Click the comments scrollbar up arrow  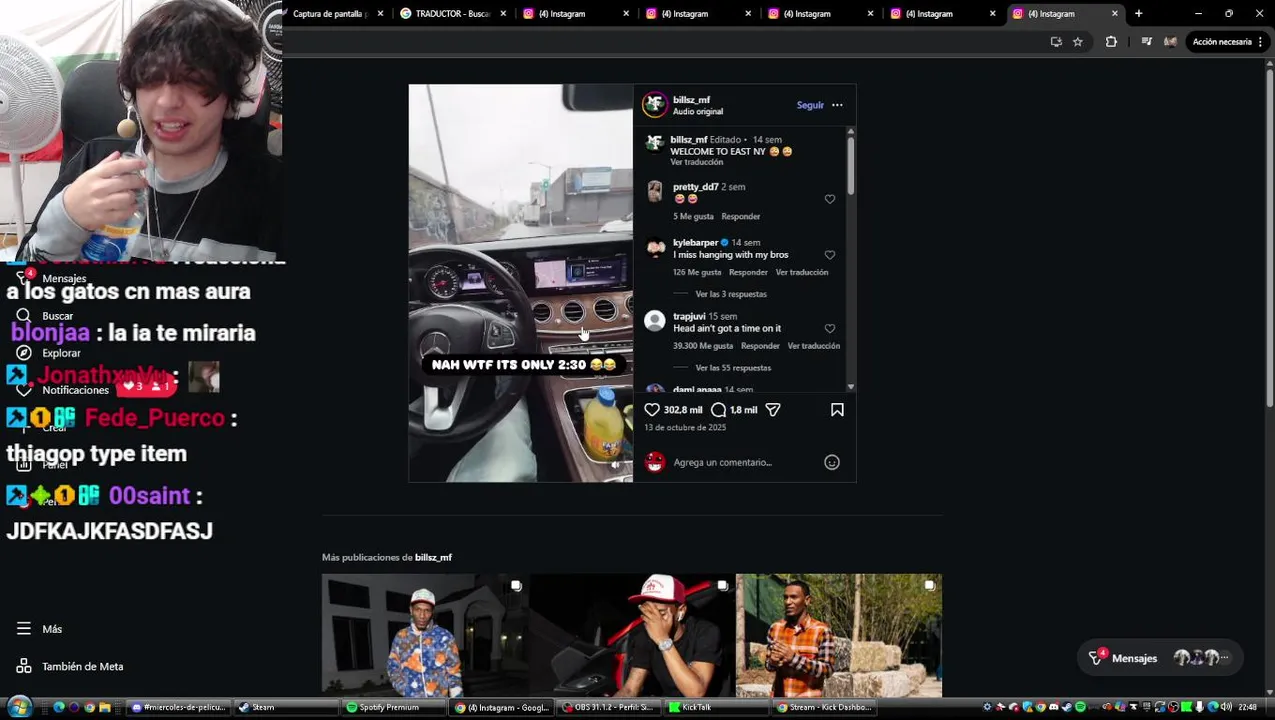click(x=851, y=131)
